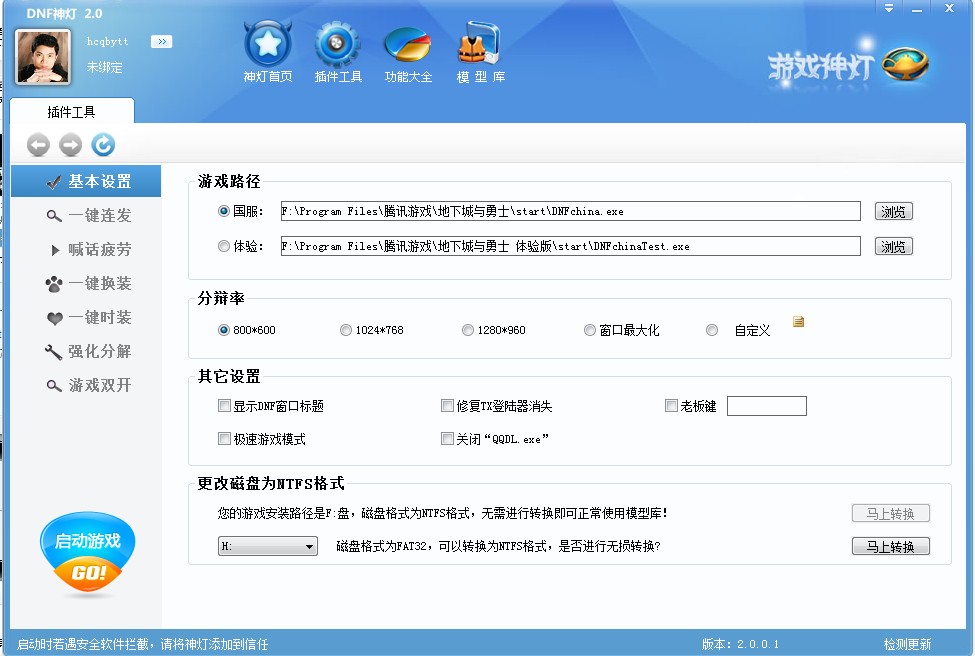Click 浏览 for the 国服 path
The width and height of the screenshot is (975, 656).
click(894, 211)
